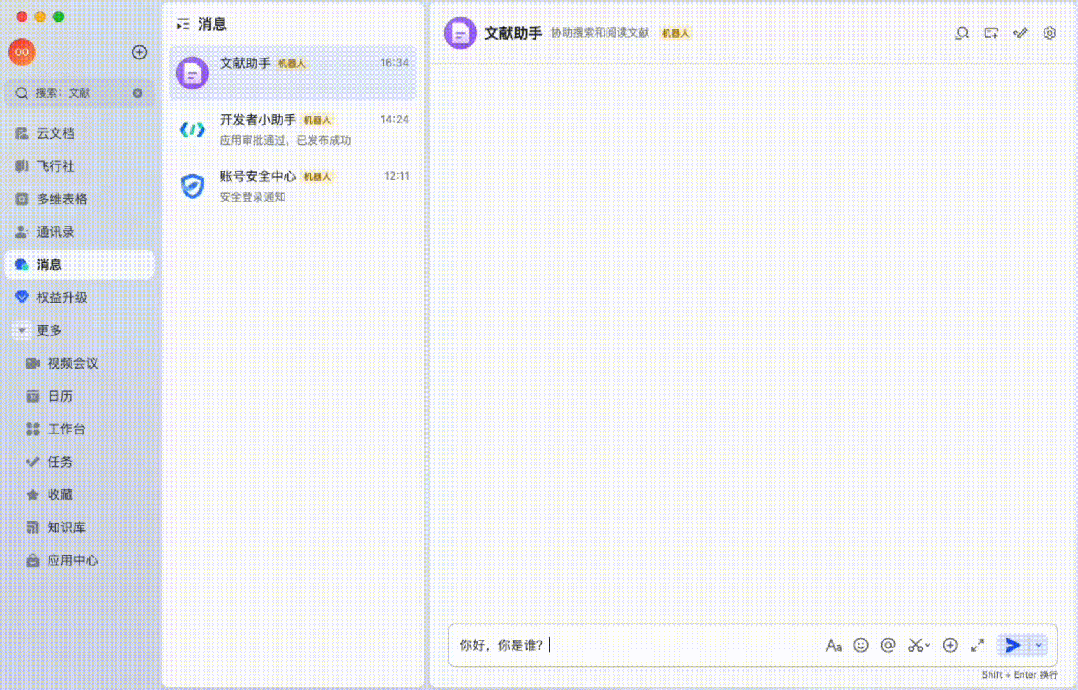
Task: Open the 开发者小助手 conversation
Action: pyautogui.click(x=292, y=129)
